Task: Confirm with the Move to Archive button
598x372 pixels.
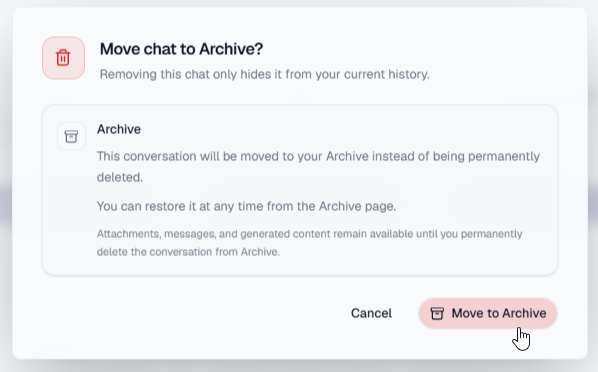Action: [x=488, y=313]
